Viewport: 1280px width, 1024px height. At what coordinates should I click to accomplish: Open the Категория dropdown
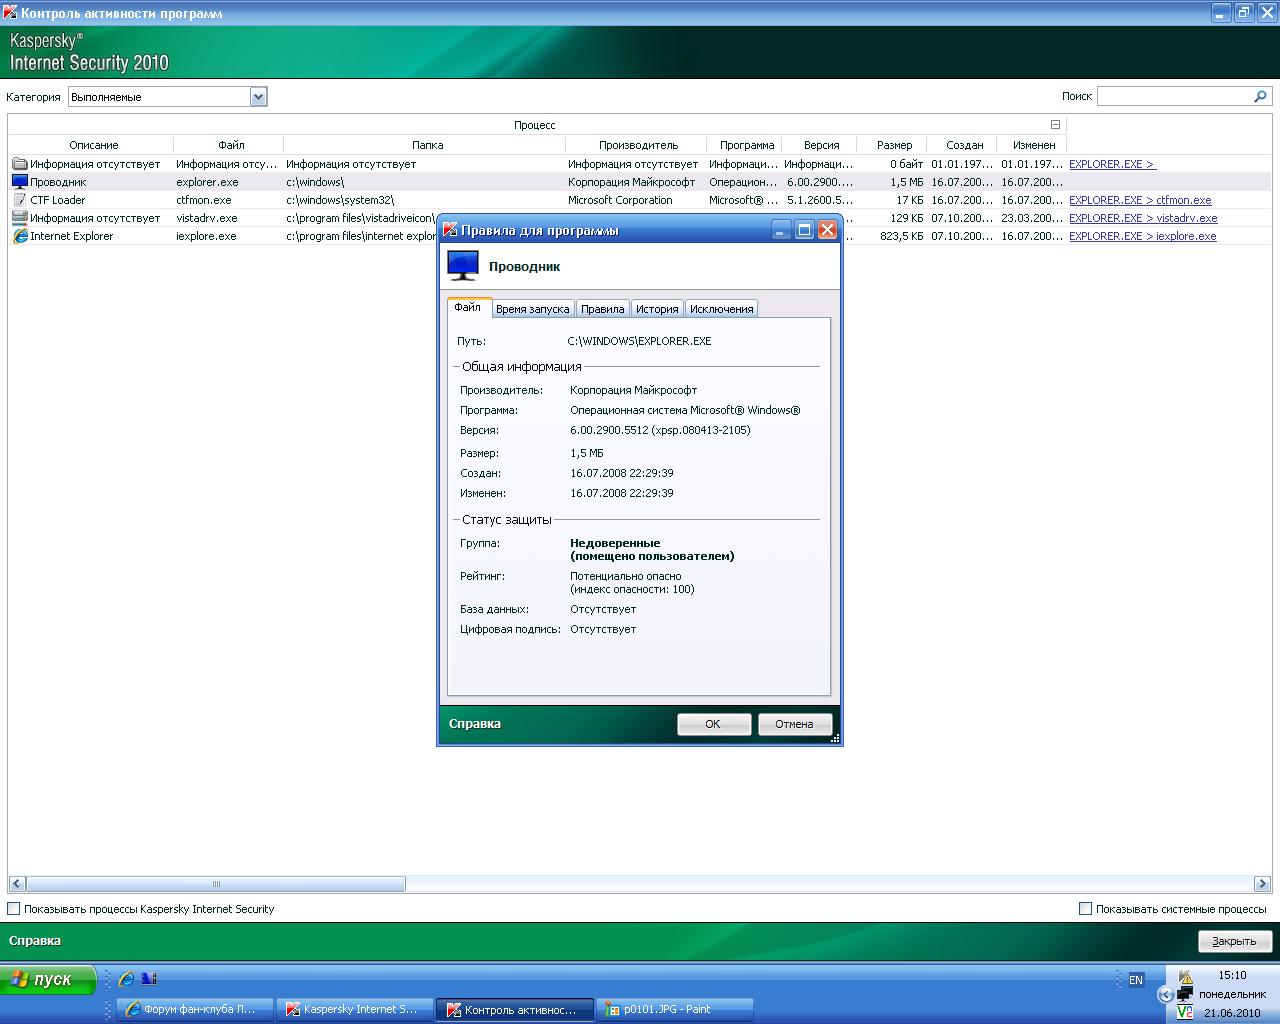coord(258,97)
